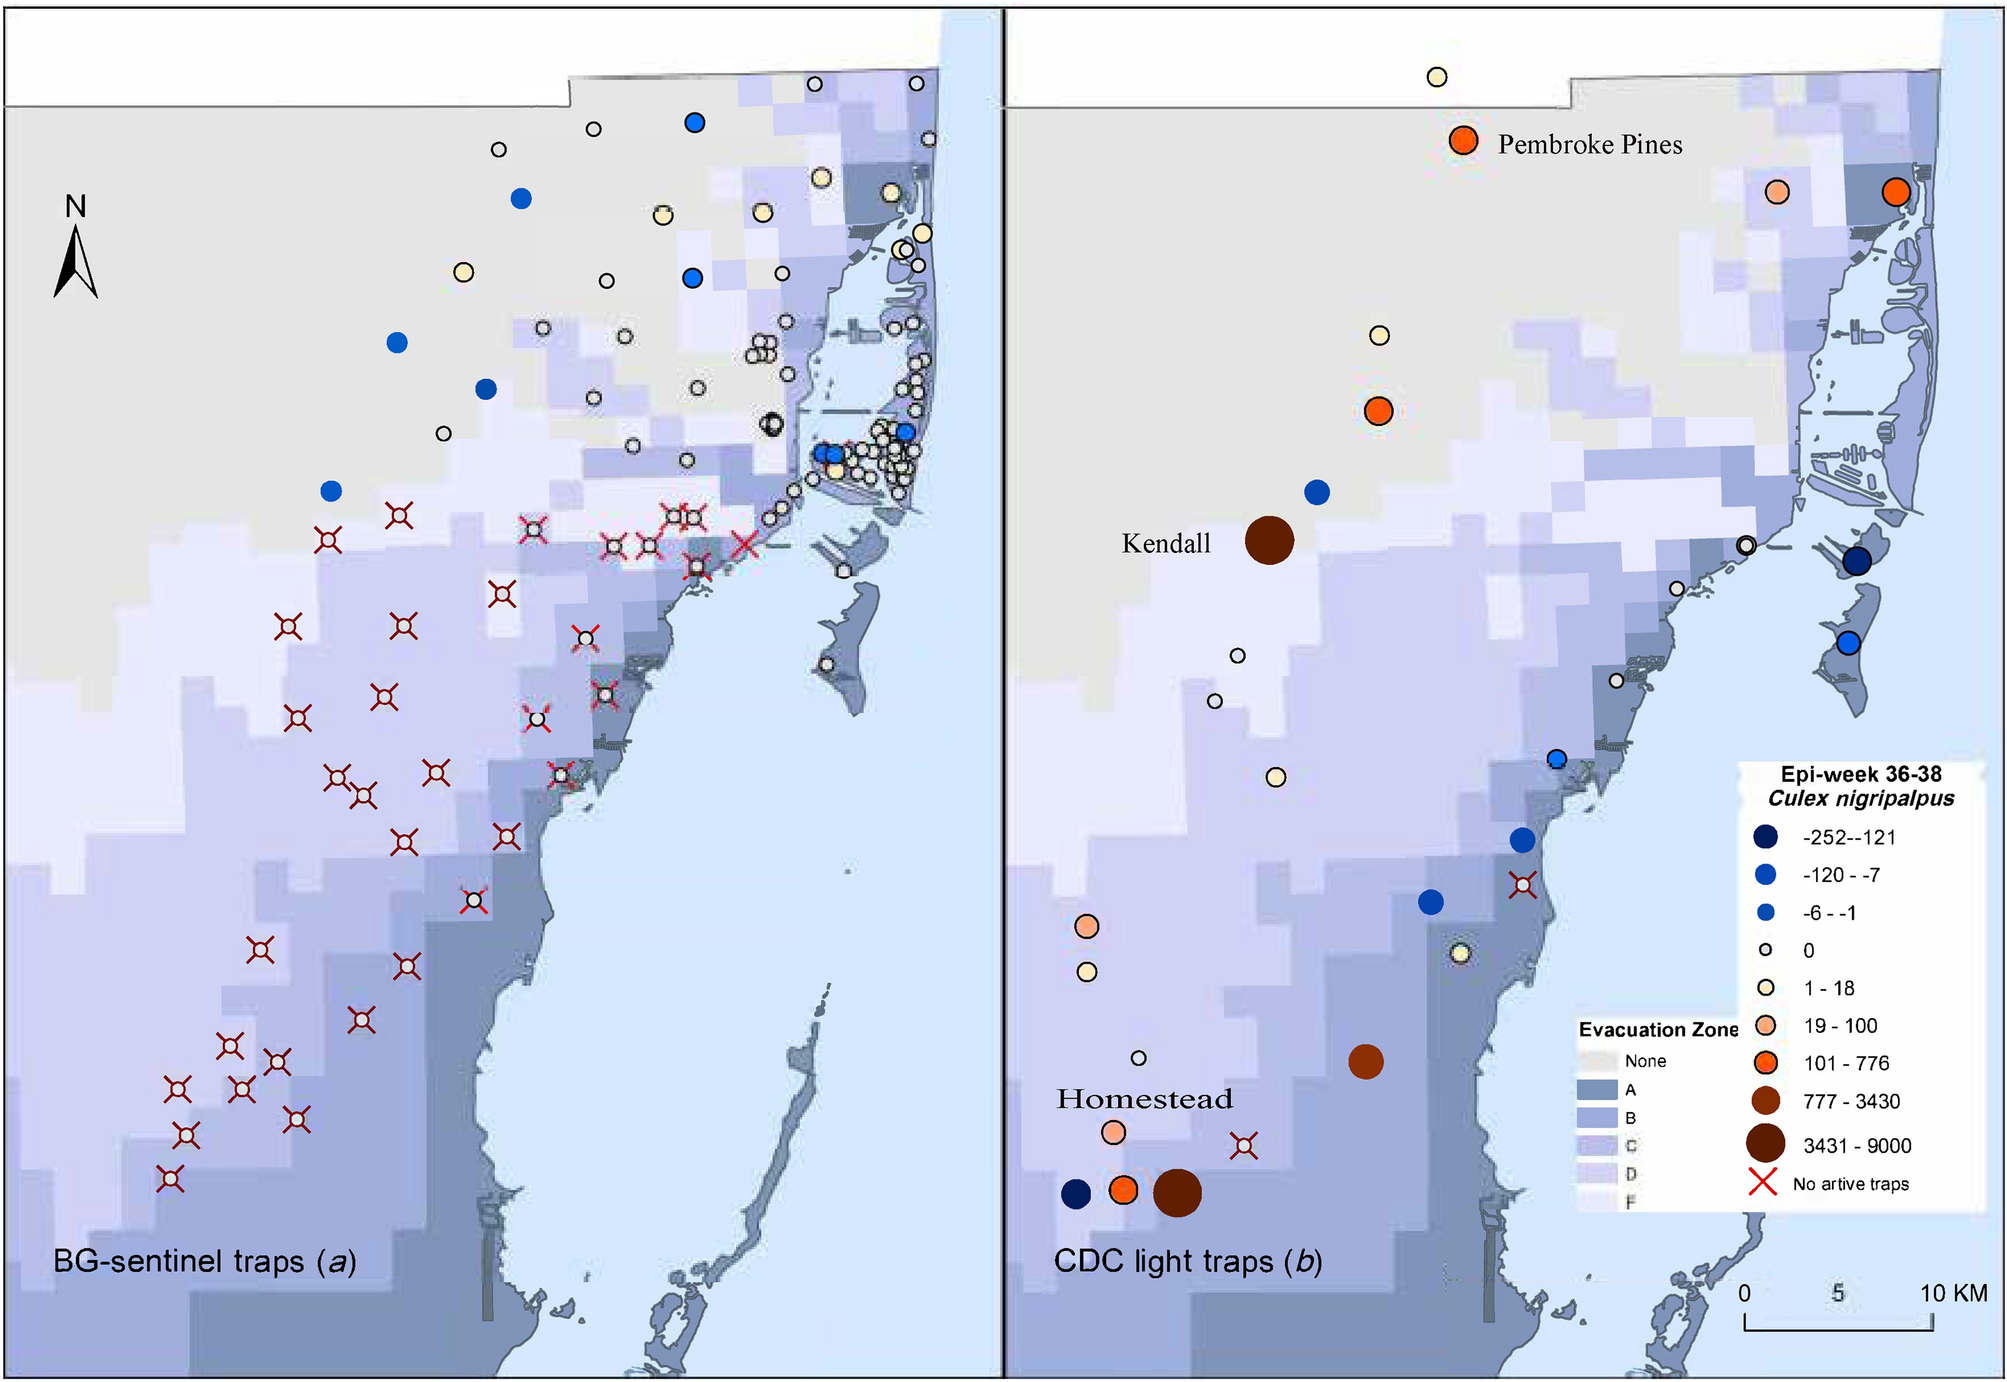Click the Evacuation Zone B color swatch

1597,1118
